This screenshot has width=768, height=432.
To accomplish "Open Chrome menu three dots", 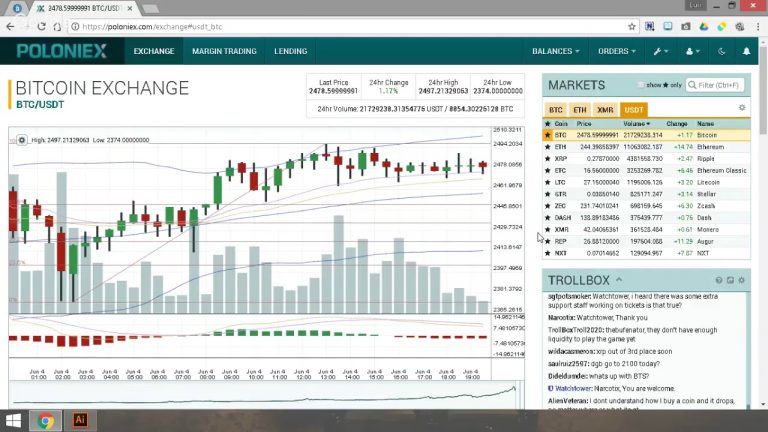I will click(x=758, y=26).
